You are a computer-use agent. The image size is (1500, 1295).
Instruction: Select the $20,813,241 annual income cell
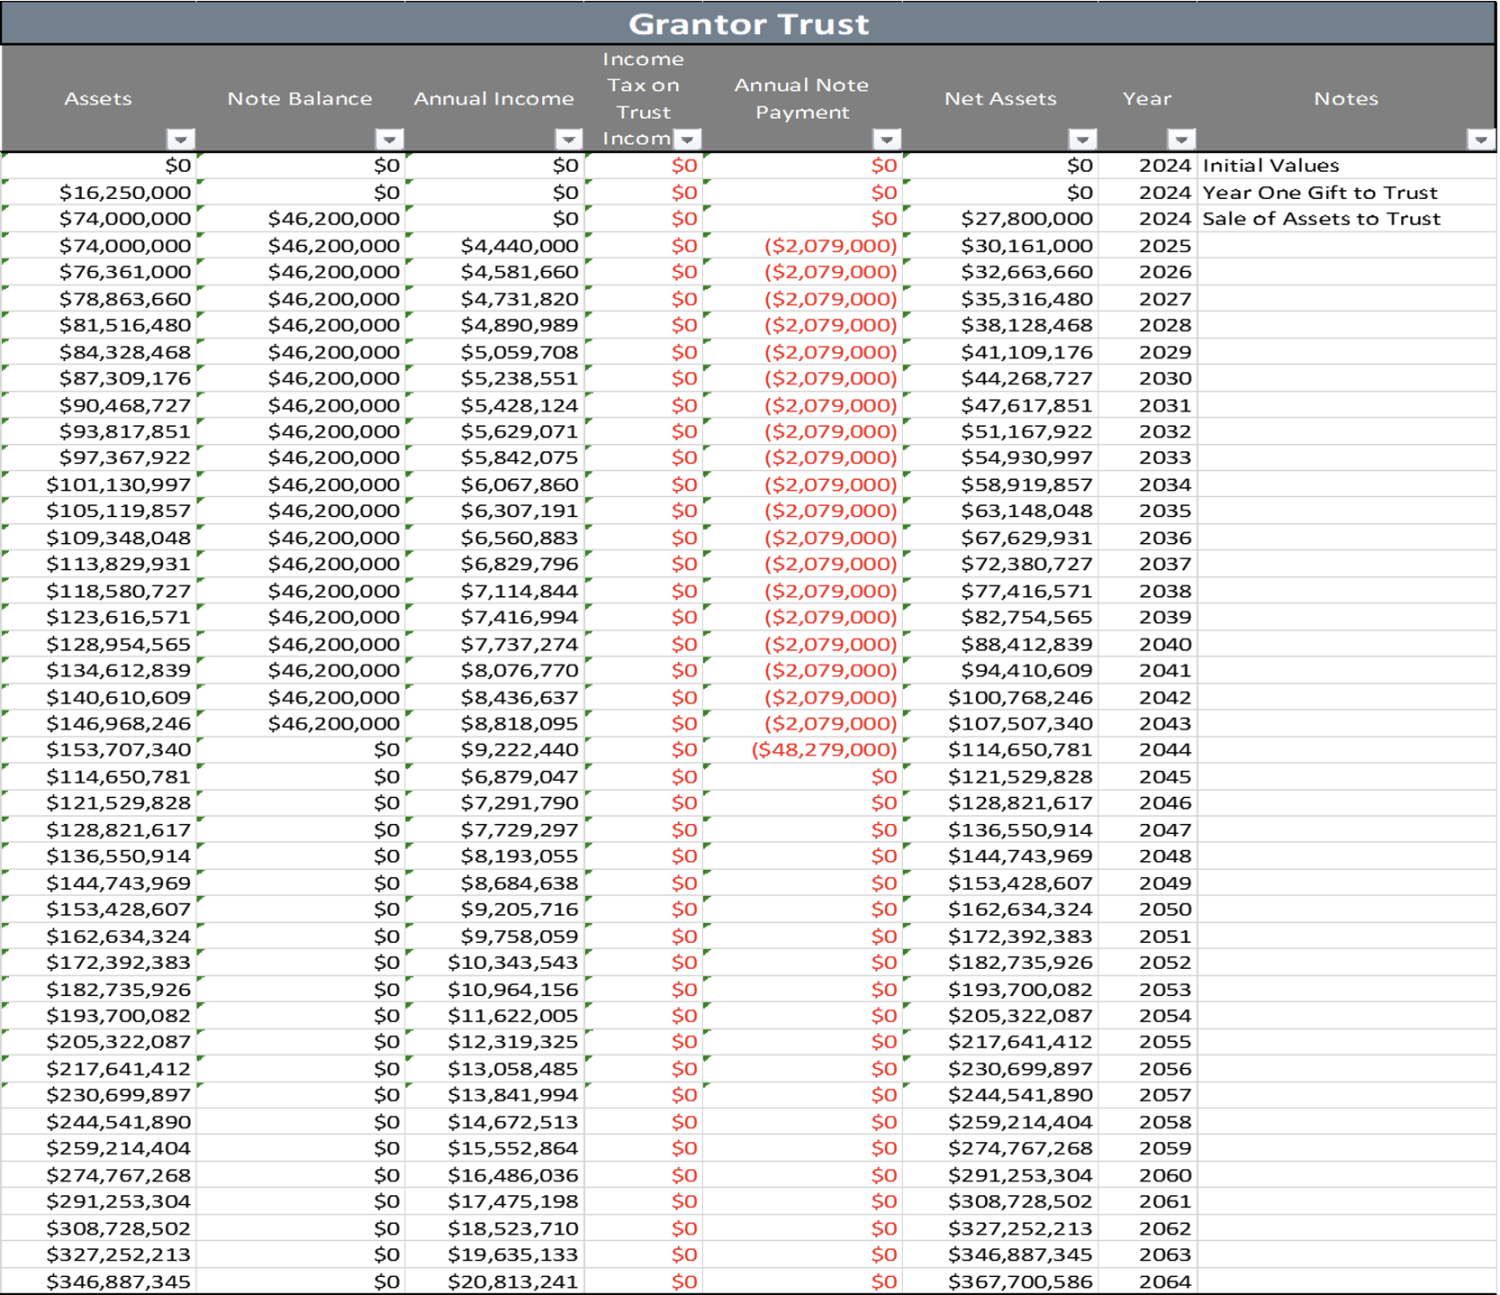[512, 1281]
